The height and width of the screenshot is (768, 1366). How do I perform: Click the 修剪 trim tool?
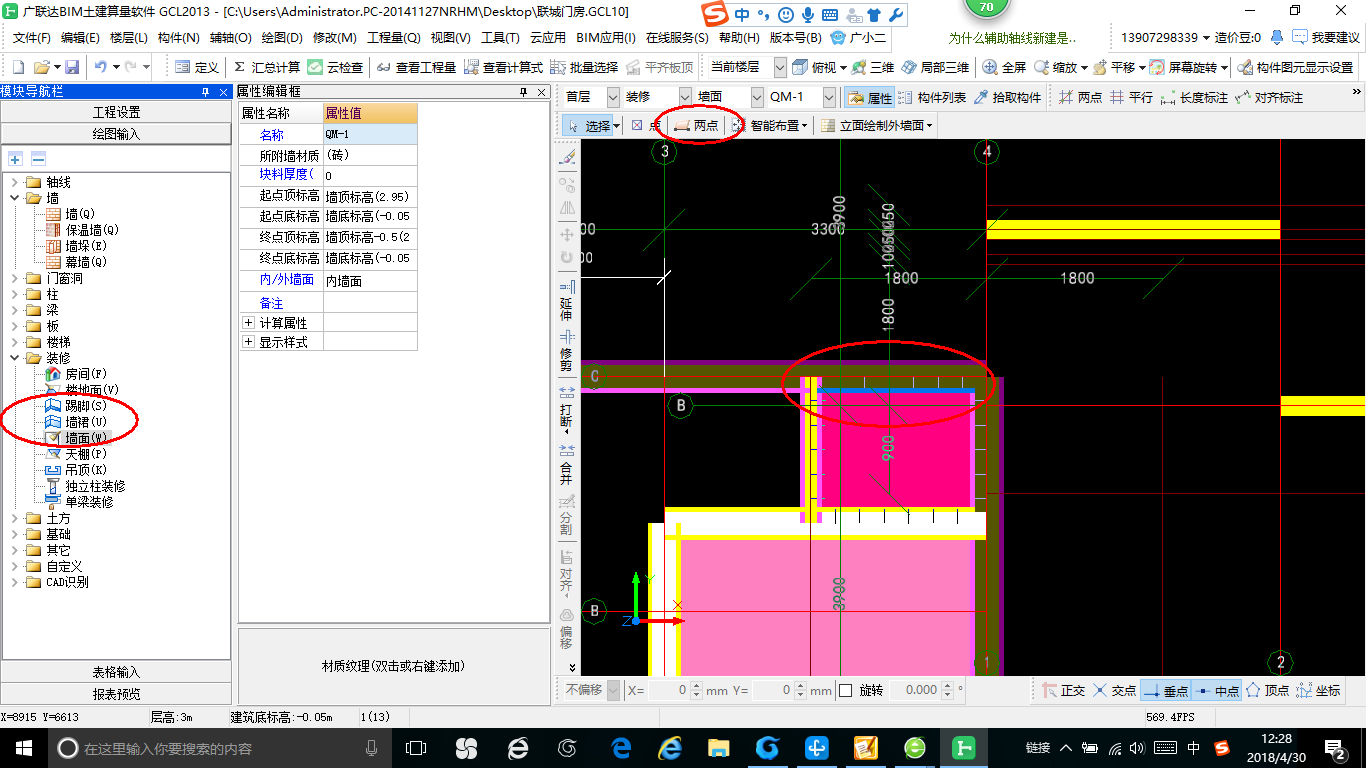click(567, 350)
